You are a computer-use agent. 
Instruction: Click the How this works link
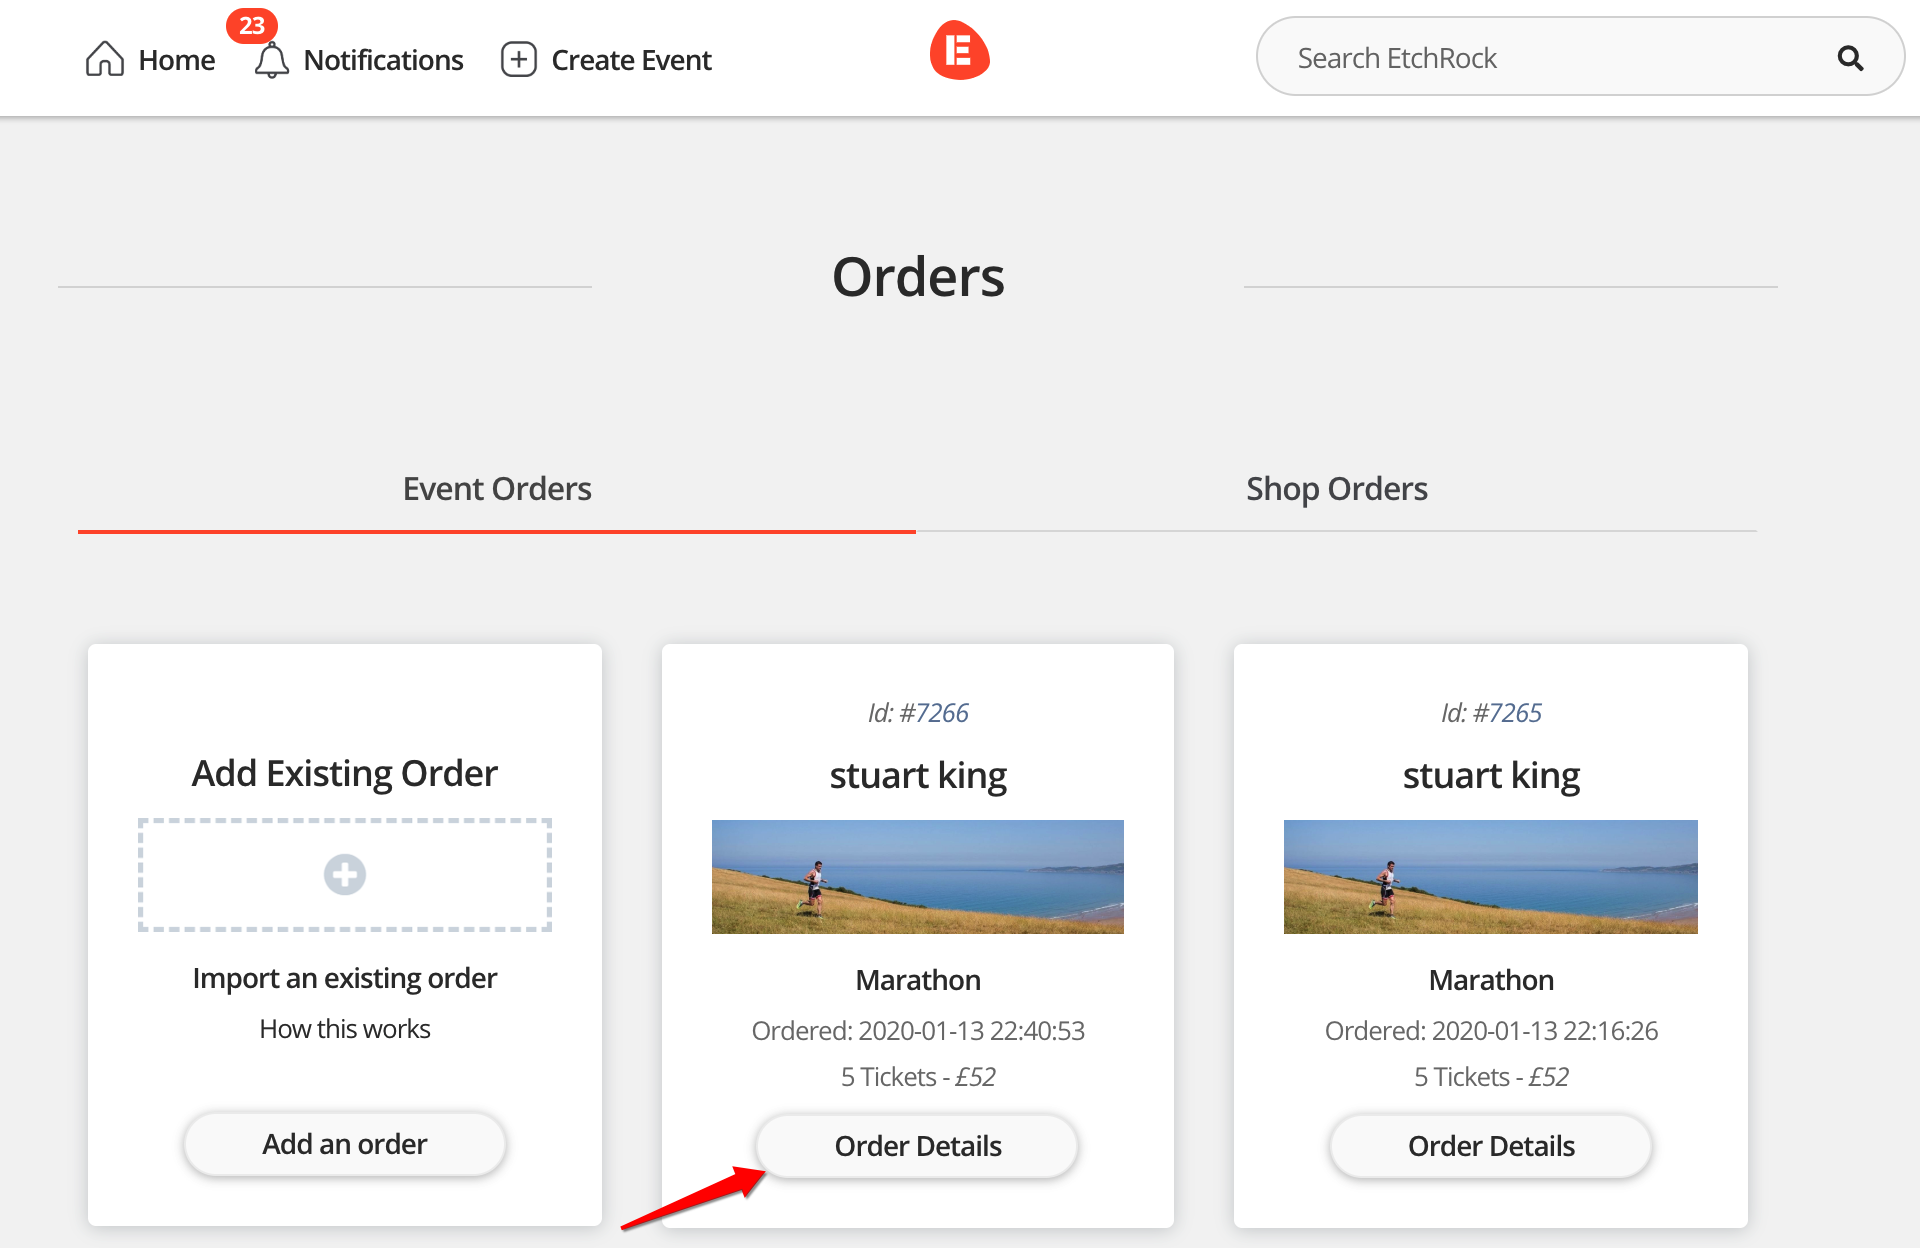click(344, 1029)
